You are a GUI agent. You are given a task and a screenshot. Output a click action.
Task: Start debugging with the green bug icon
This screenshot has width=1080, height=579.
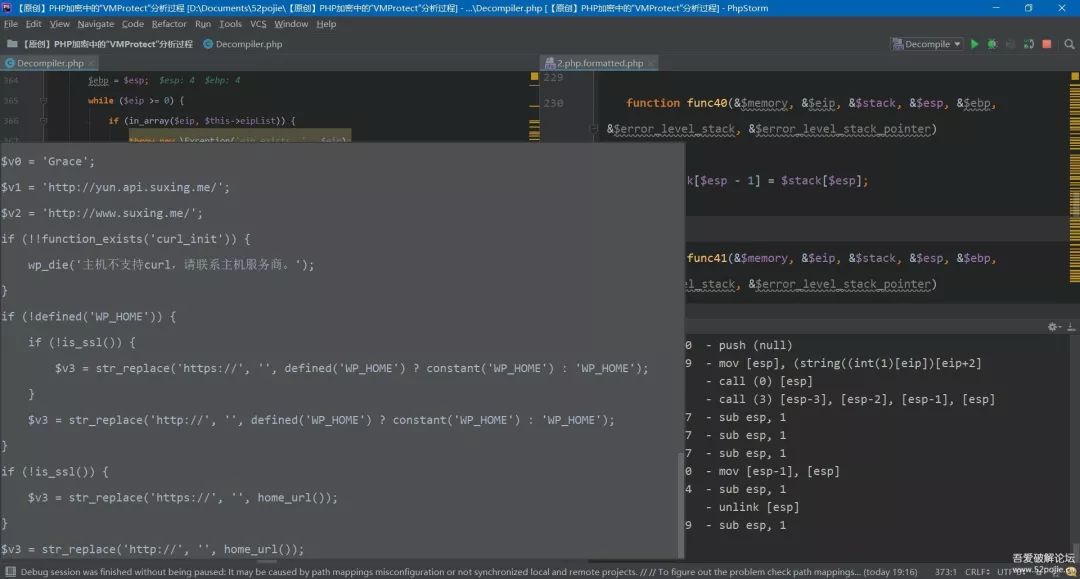click(992, 44)
